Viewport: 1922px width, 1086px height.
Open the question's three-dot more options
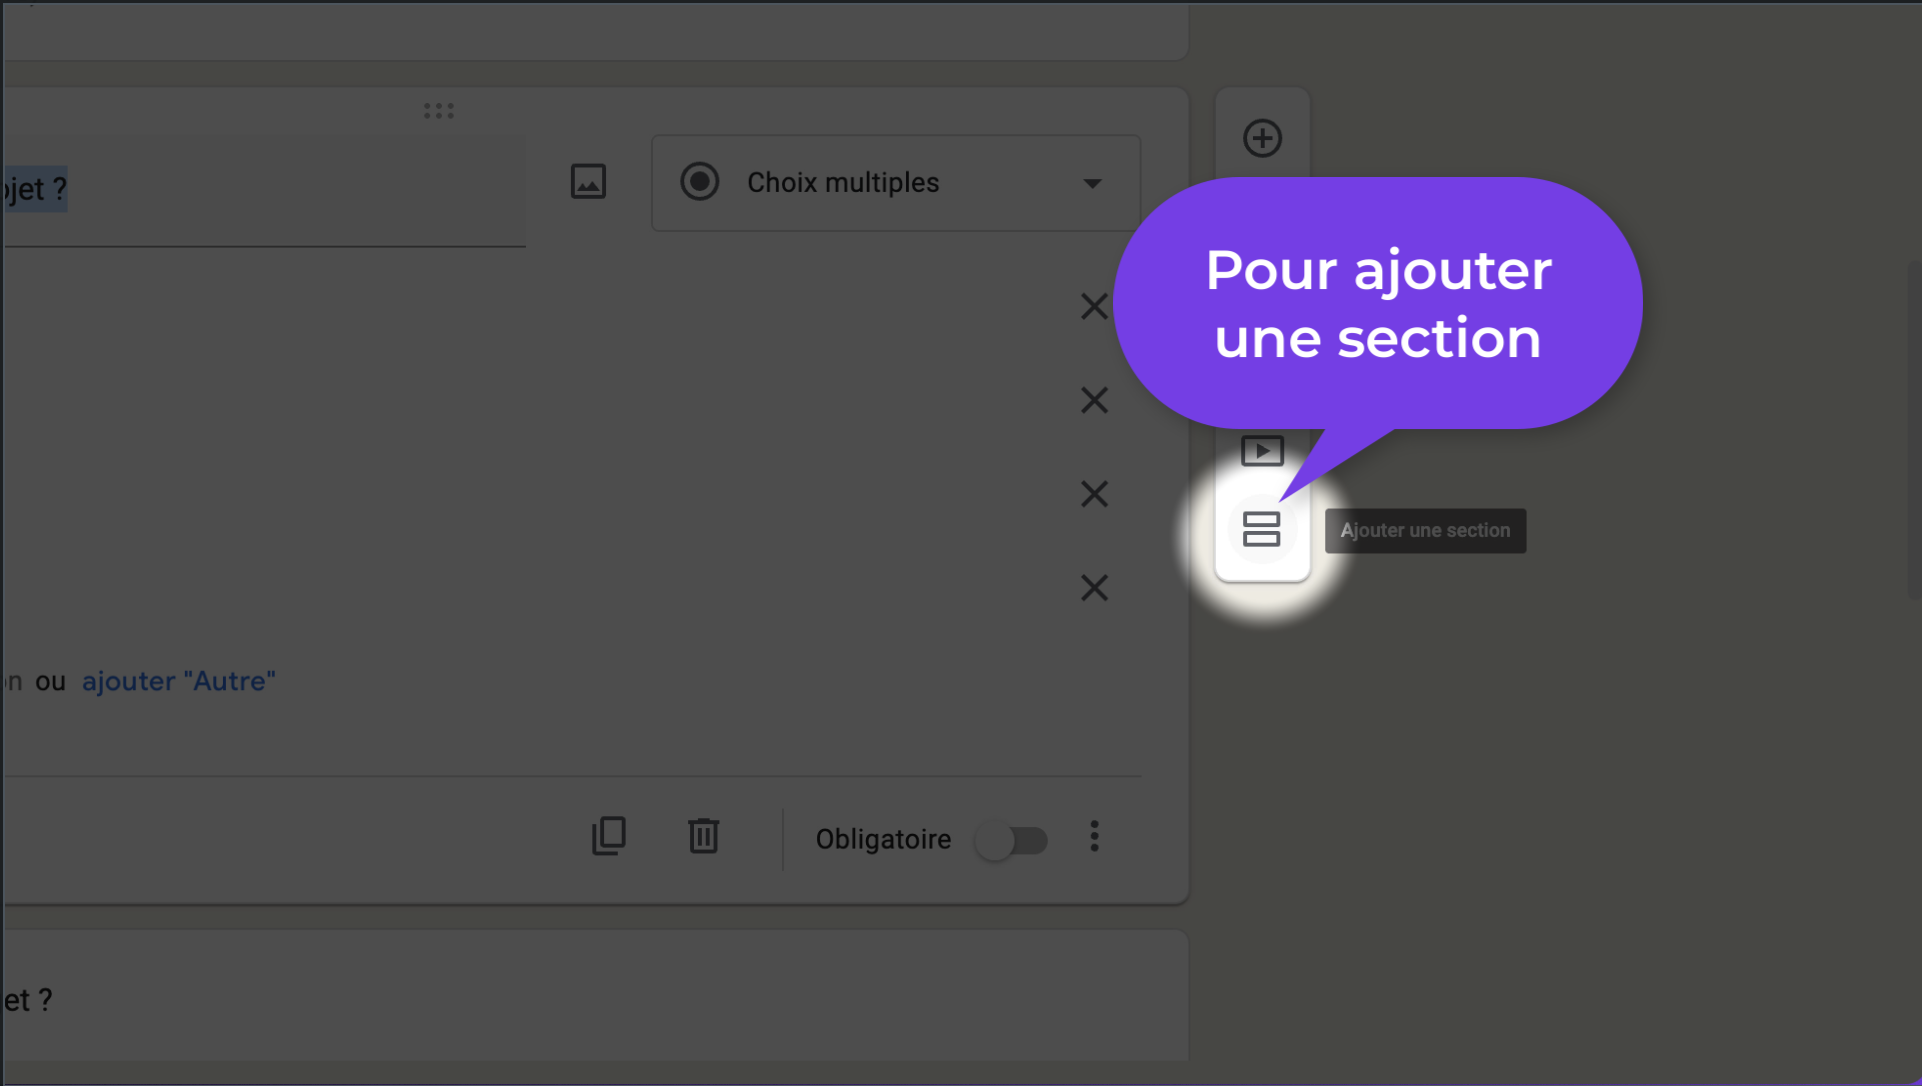coord(1094,836)
